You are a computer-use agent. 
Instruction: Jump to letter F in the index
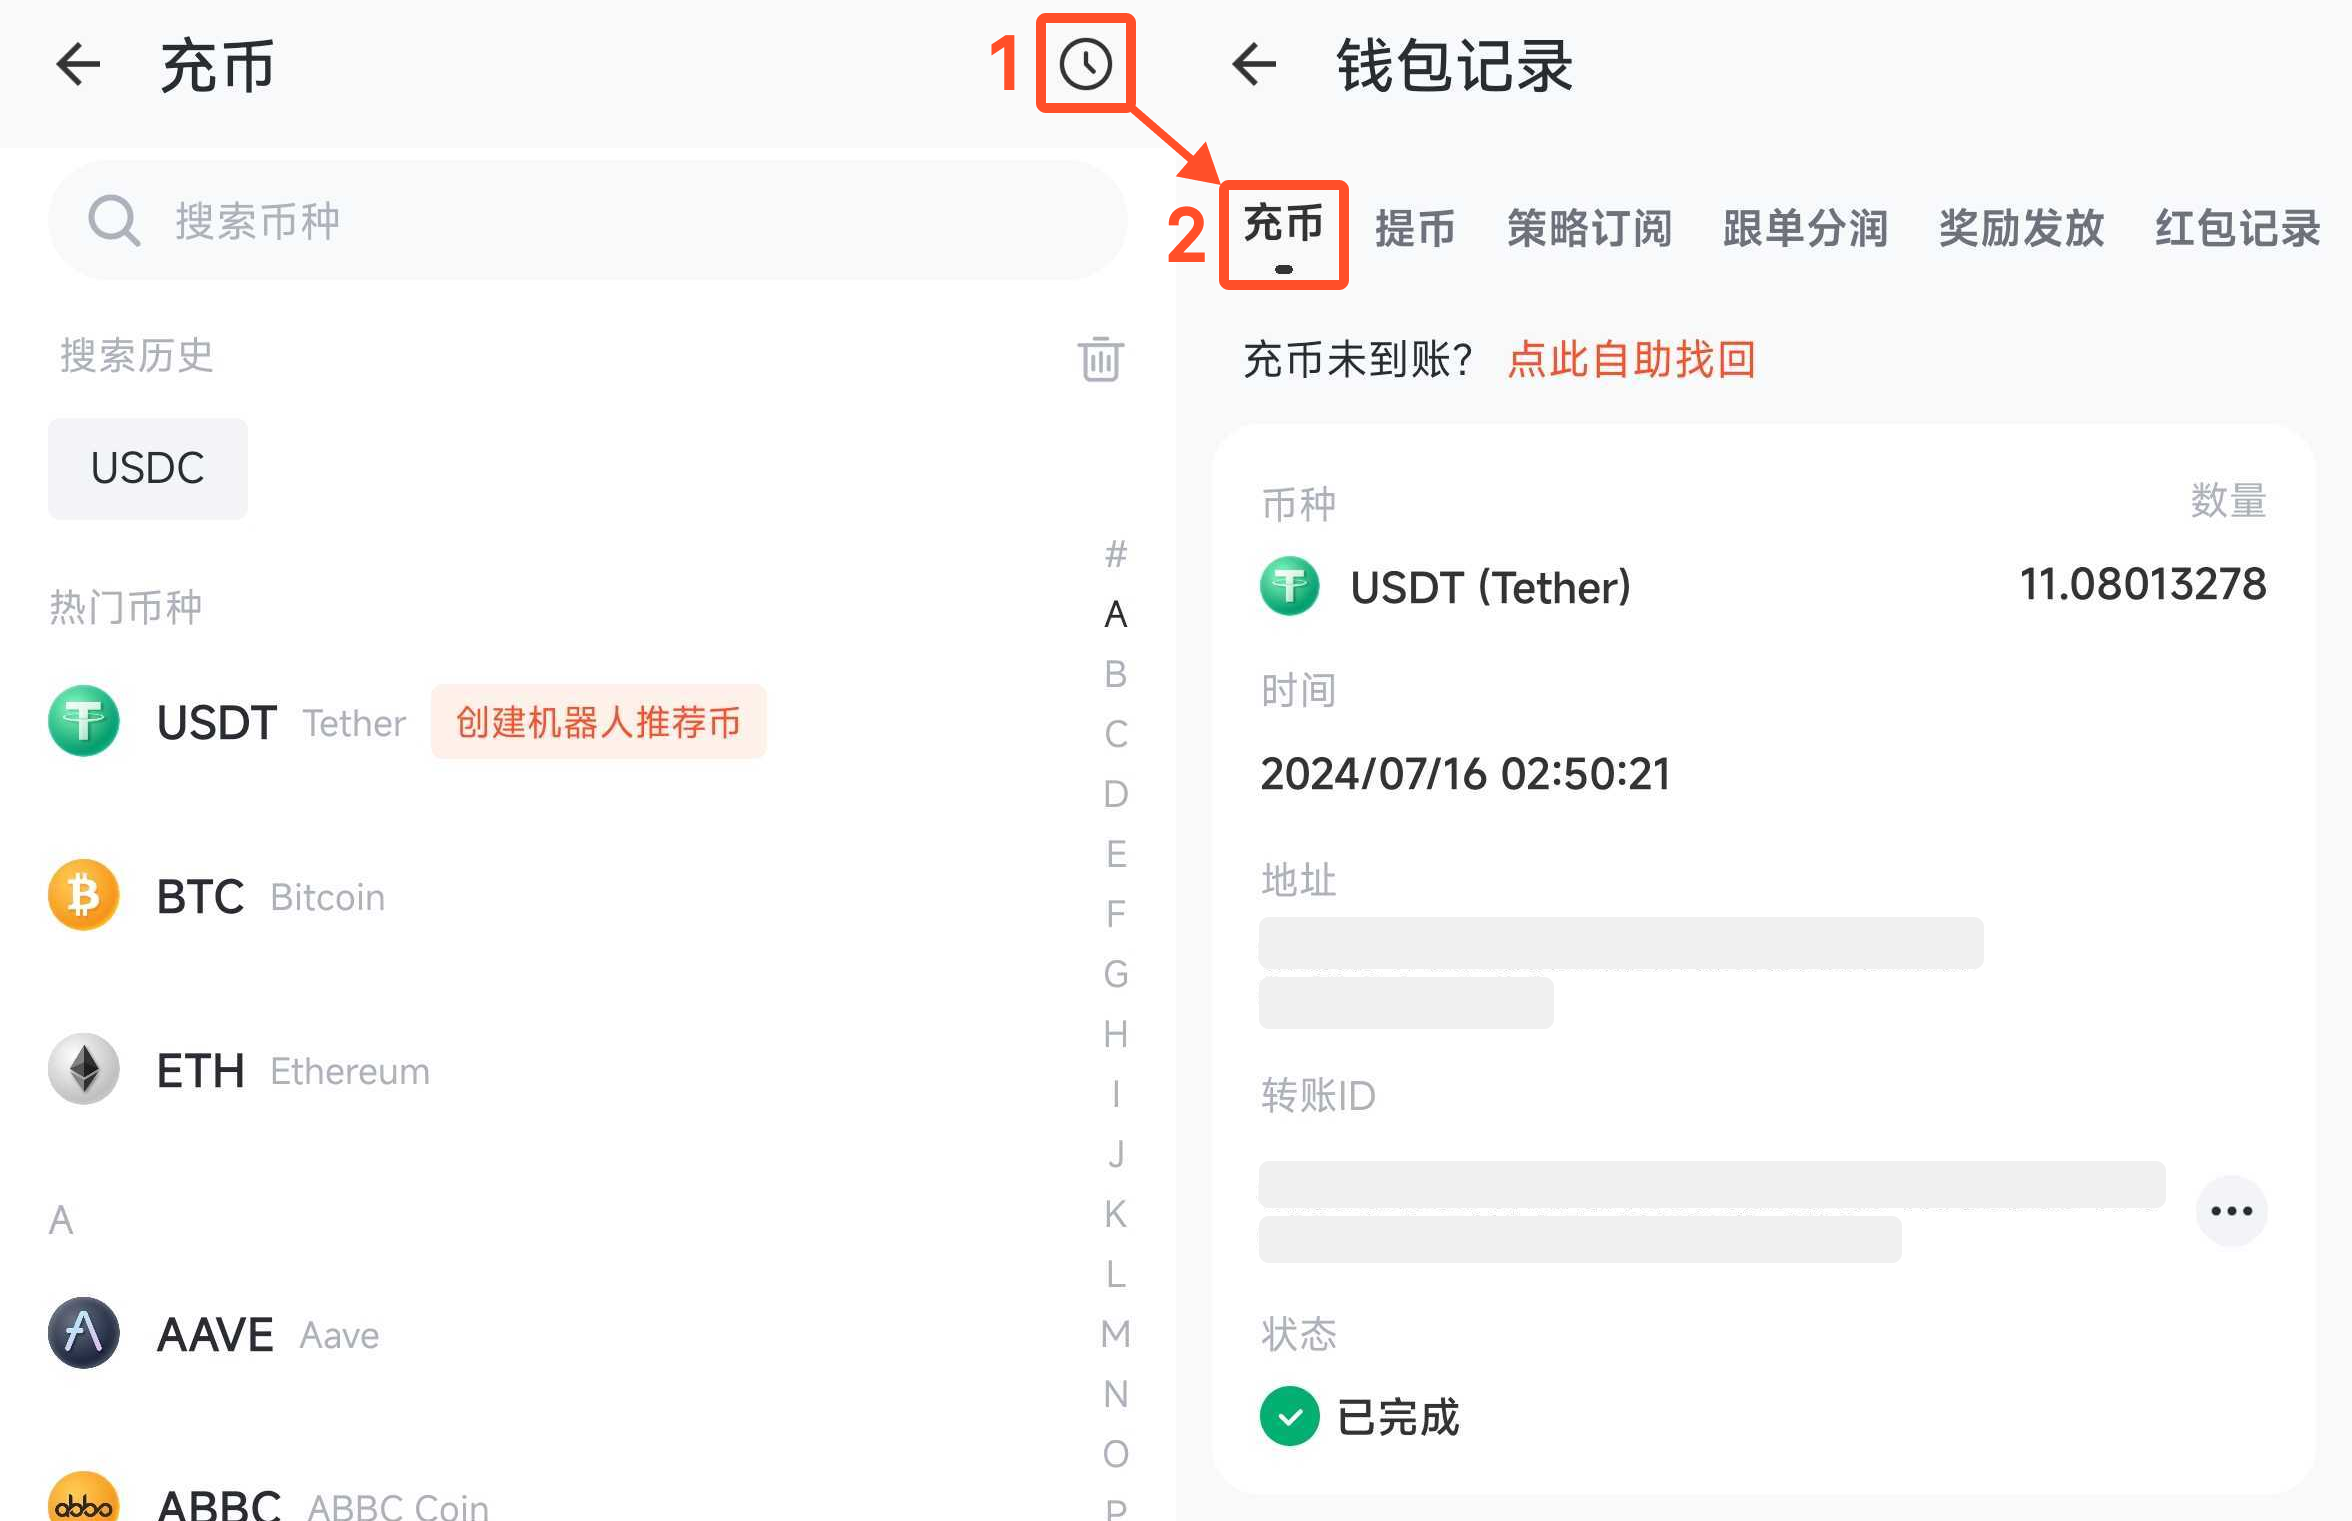[1116, 913]
